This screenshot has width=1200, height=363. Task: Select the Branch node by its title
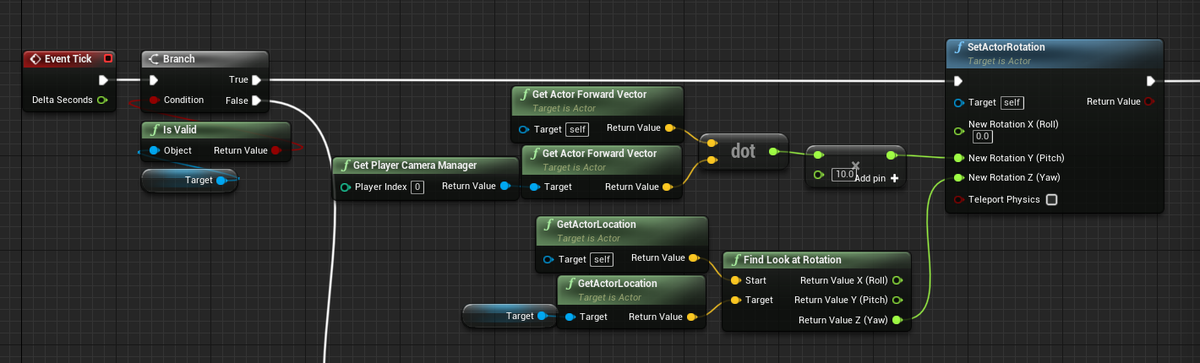click(178, 59)
